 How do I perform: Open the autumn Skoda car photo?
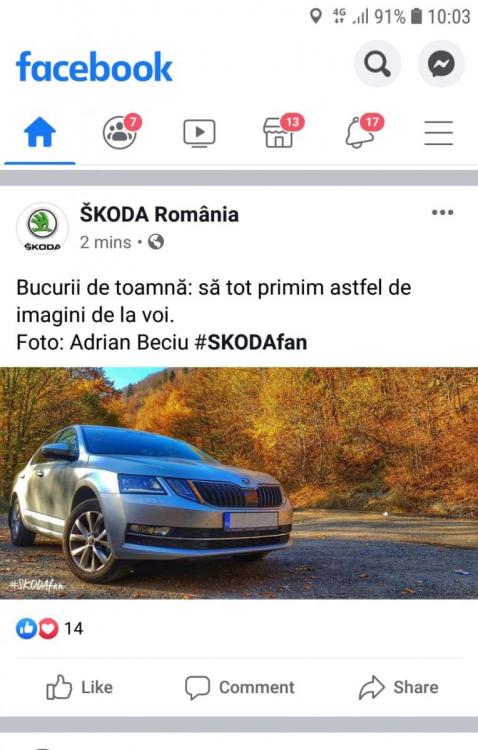239,483
